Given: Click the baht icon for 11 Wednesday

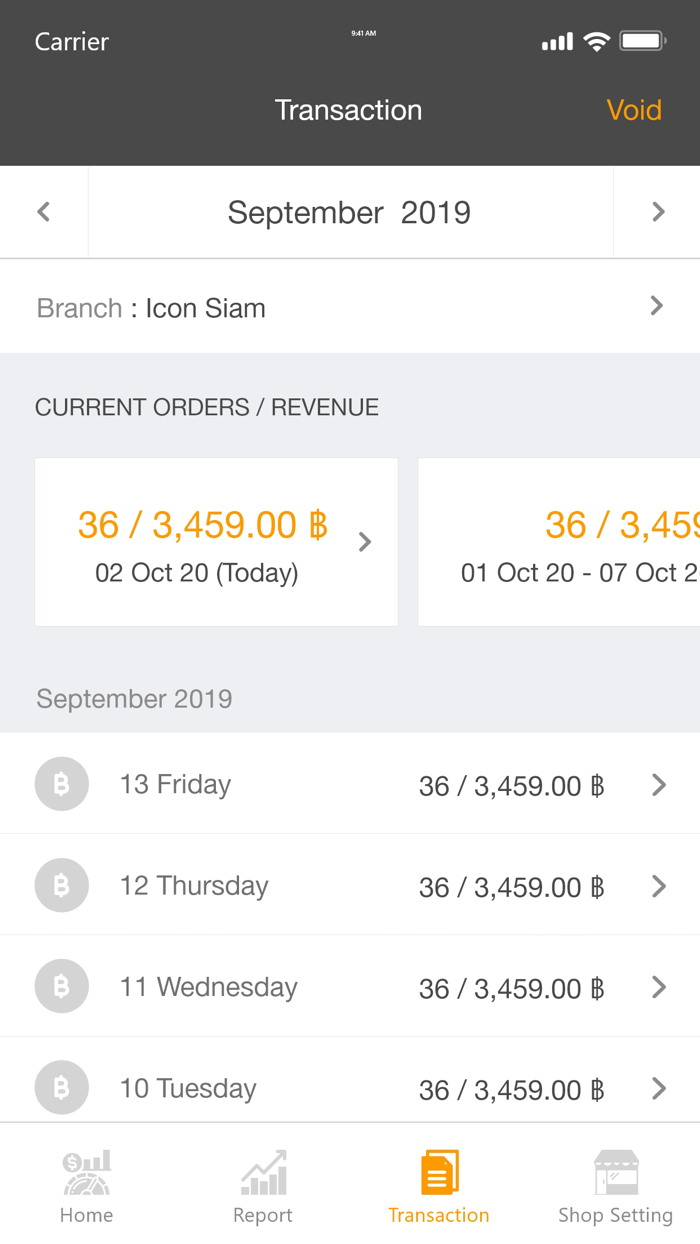Looking at the screenshot, I should 61,986.
